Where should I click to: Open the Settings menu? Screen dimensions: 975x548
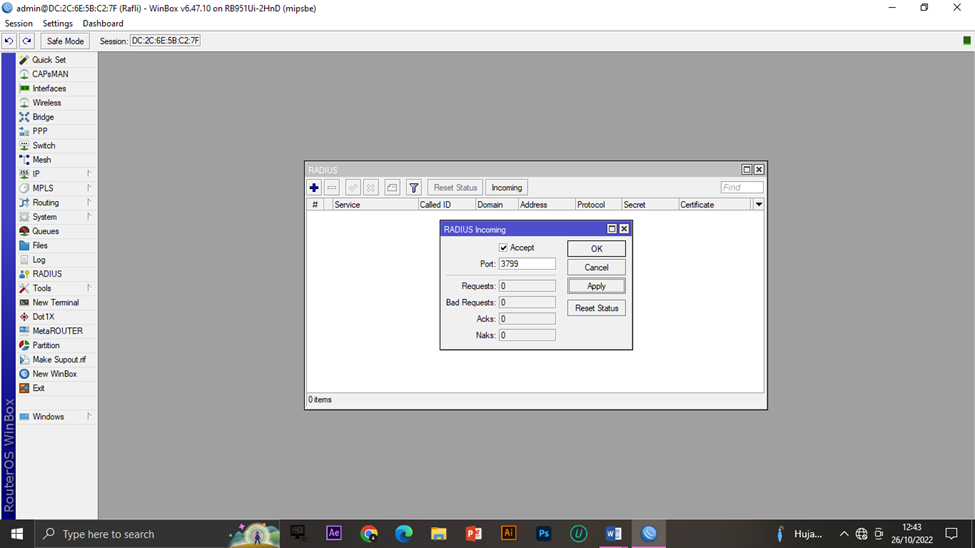[x=57, y=24]
